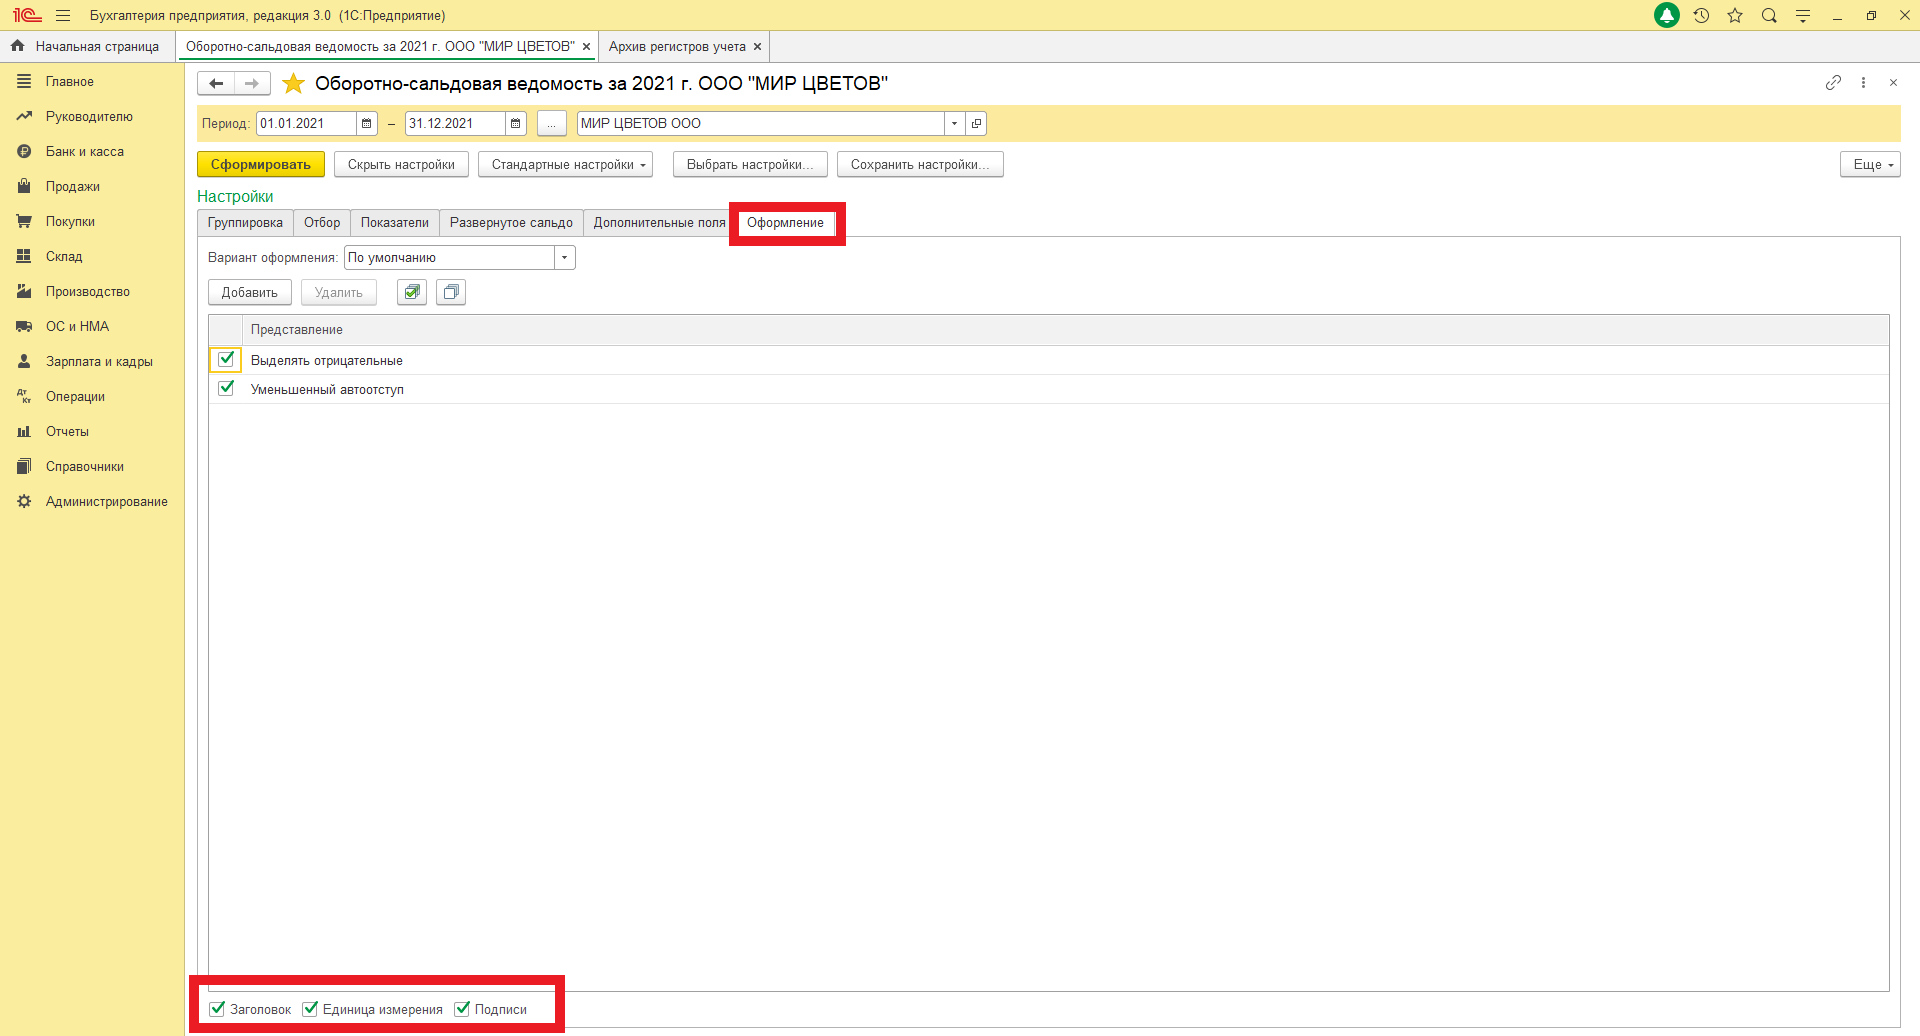Screen dimensions: 1920x1036
Task: Click the uncheck all rows icon
Action: [x=451, y=293]
